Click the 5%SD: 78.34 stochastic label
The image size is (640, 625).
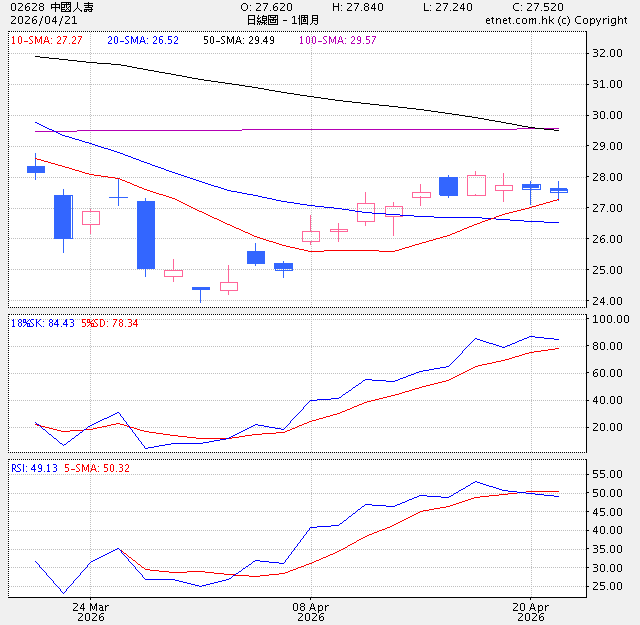click(x=110, y=323)
